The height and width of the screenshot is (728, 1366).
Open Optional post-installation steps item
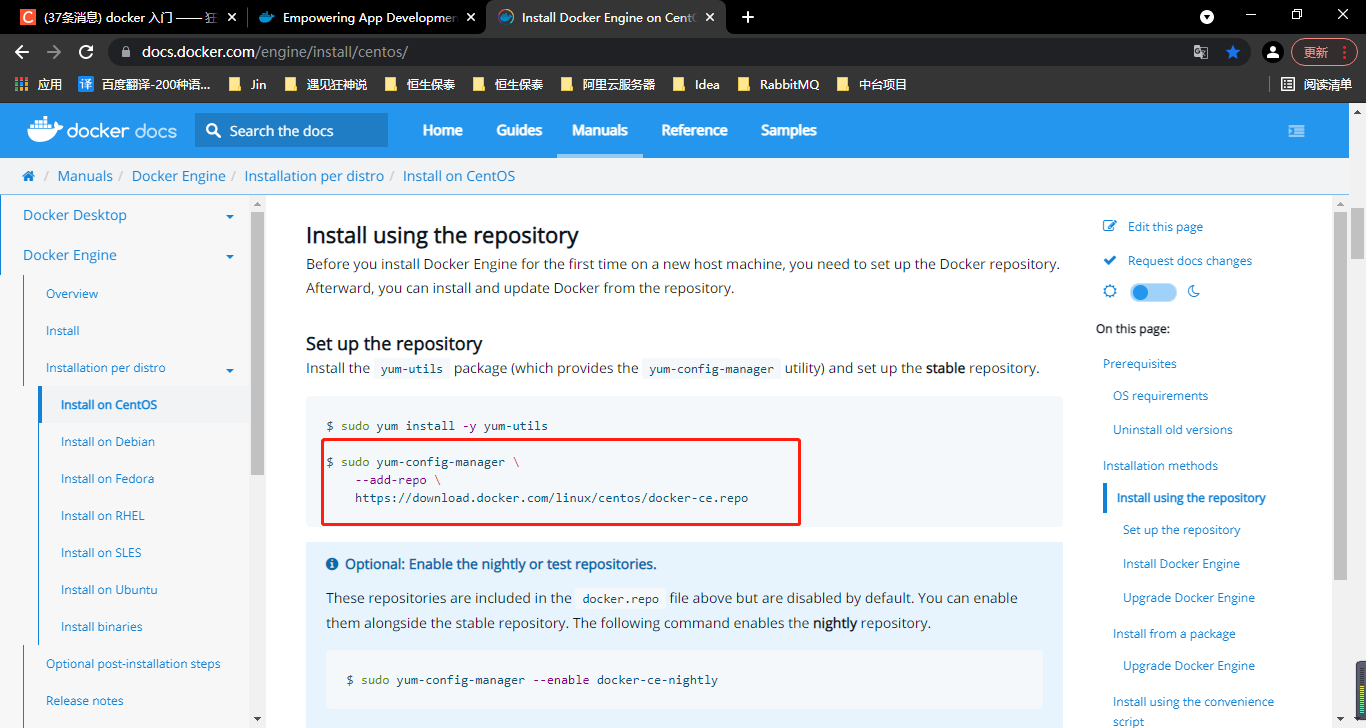133,664
